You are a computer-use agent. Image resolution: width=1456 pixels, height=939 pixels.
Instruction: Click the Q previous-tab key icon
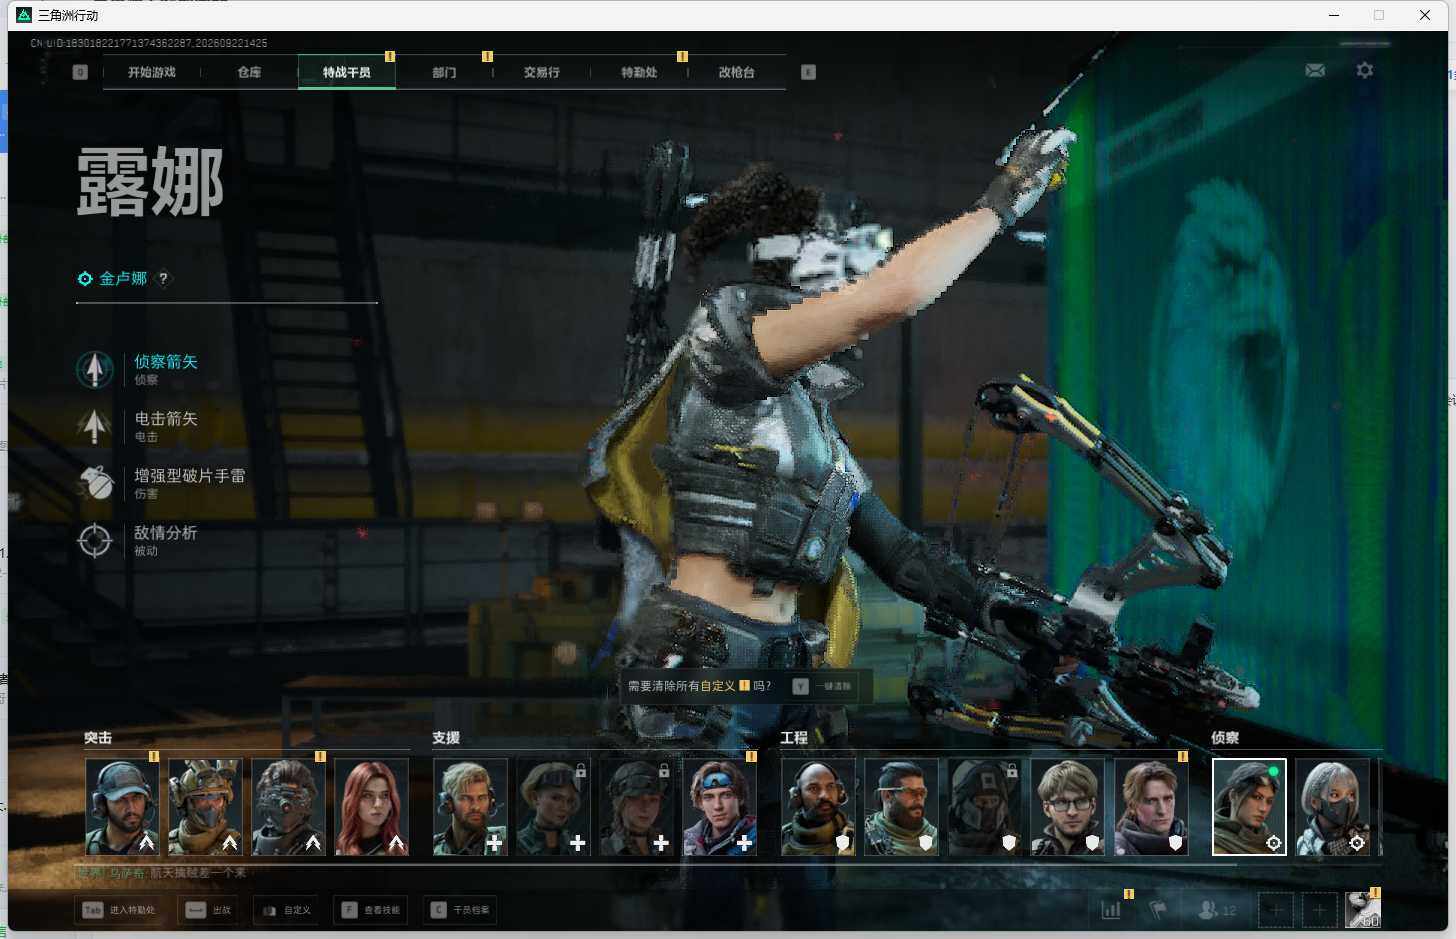(80, 72)
